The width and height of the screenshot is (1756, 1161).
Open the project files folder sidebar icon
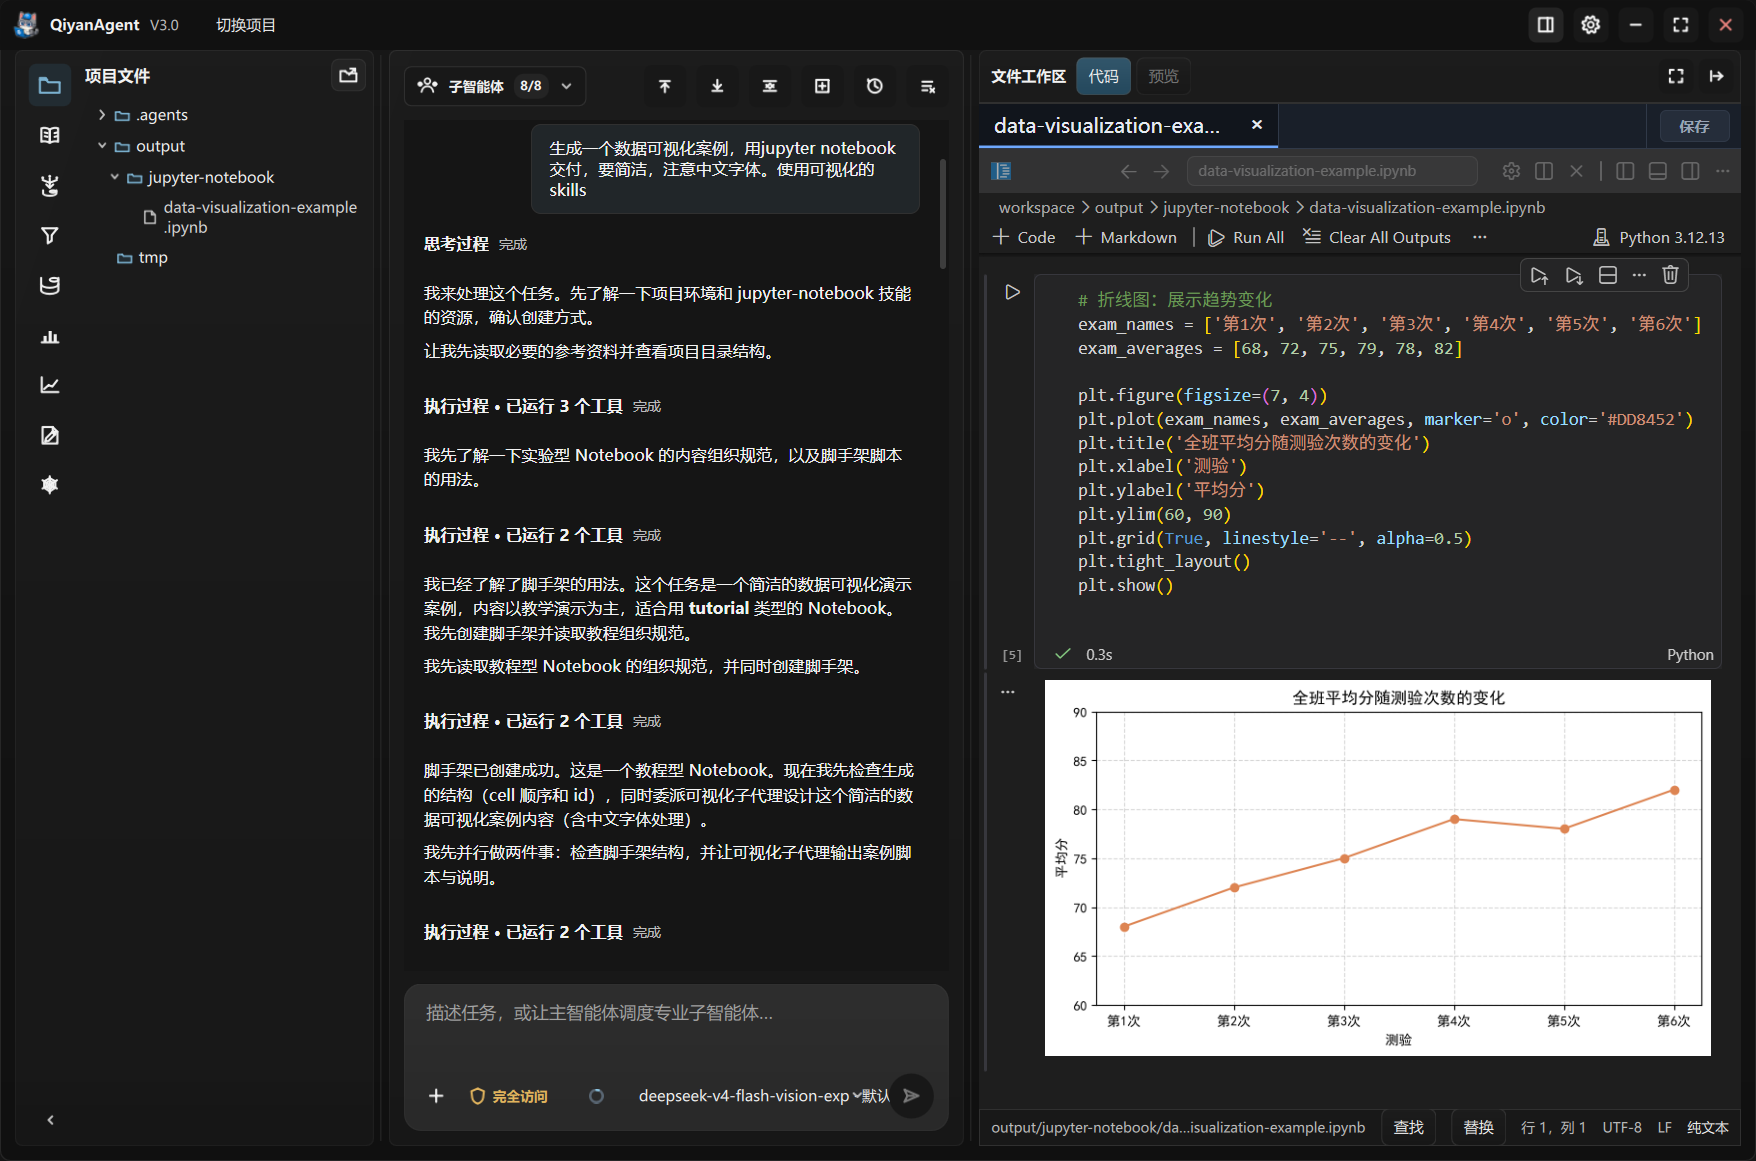pyautogui.click(x=49, y=86)
